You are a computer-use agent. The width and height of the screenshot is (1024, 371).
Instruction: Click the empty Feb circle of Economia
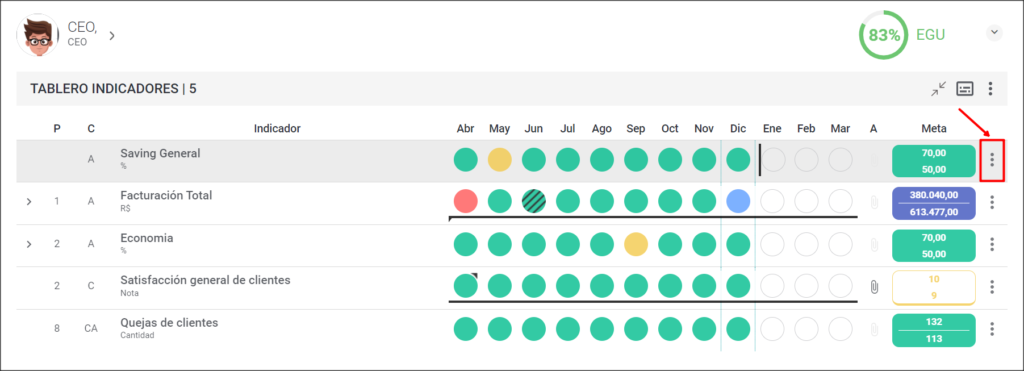[x=807, y=244]
